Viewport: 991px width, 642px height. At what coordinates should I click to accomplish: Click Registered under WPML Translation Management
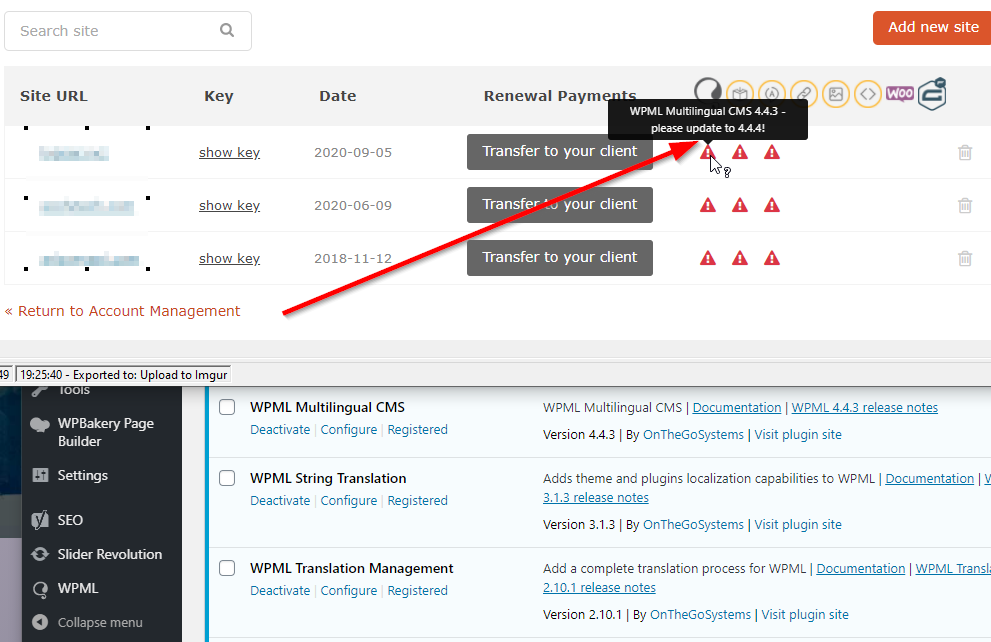point(418,590)
